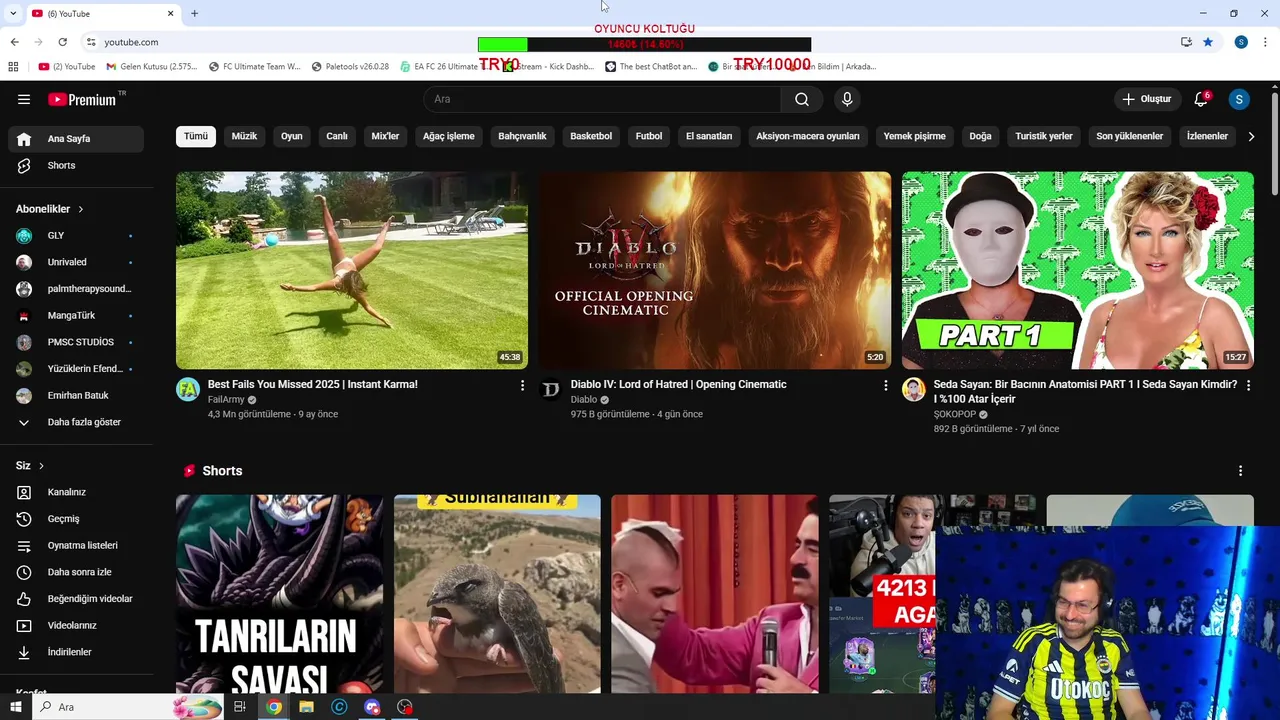Open Task View on the taskbar
This screenshot has width=1280, height=720.
[240, 707]
